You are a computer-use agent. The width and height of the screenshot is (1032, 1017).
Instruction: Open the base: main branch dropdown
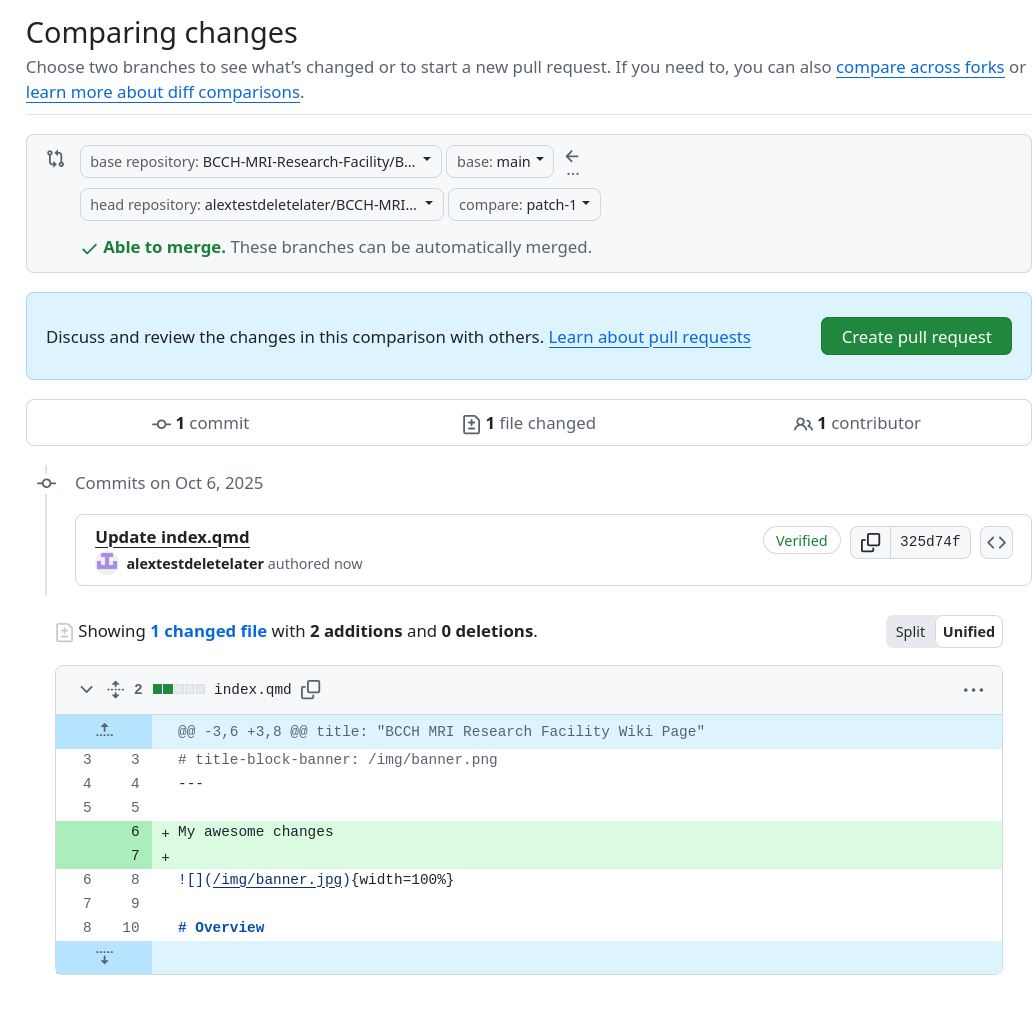coord(499,161)
